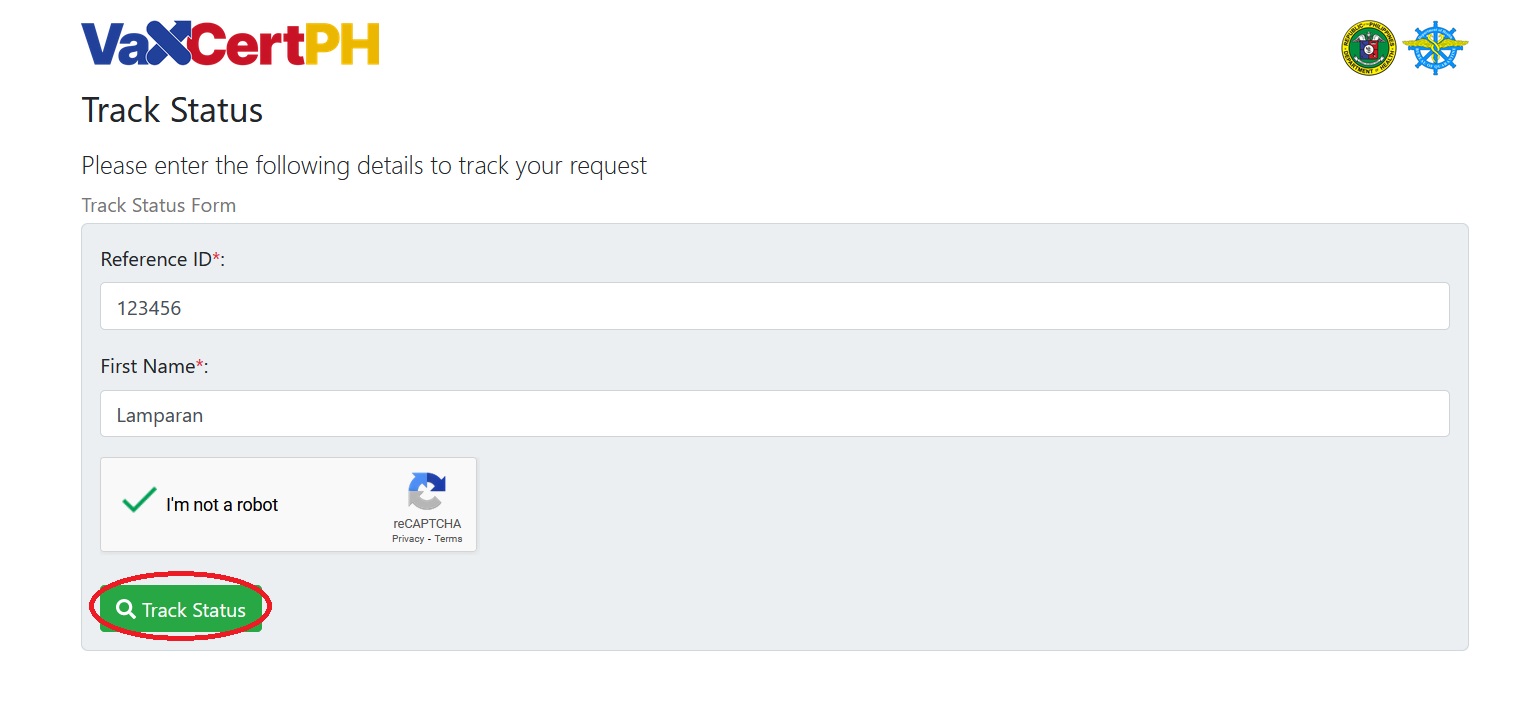Viewport: 1534px width, 727px height.
Task: Click the reCAPTCHA arrows logo
Action: (426, 492)
